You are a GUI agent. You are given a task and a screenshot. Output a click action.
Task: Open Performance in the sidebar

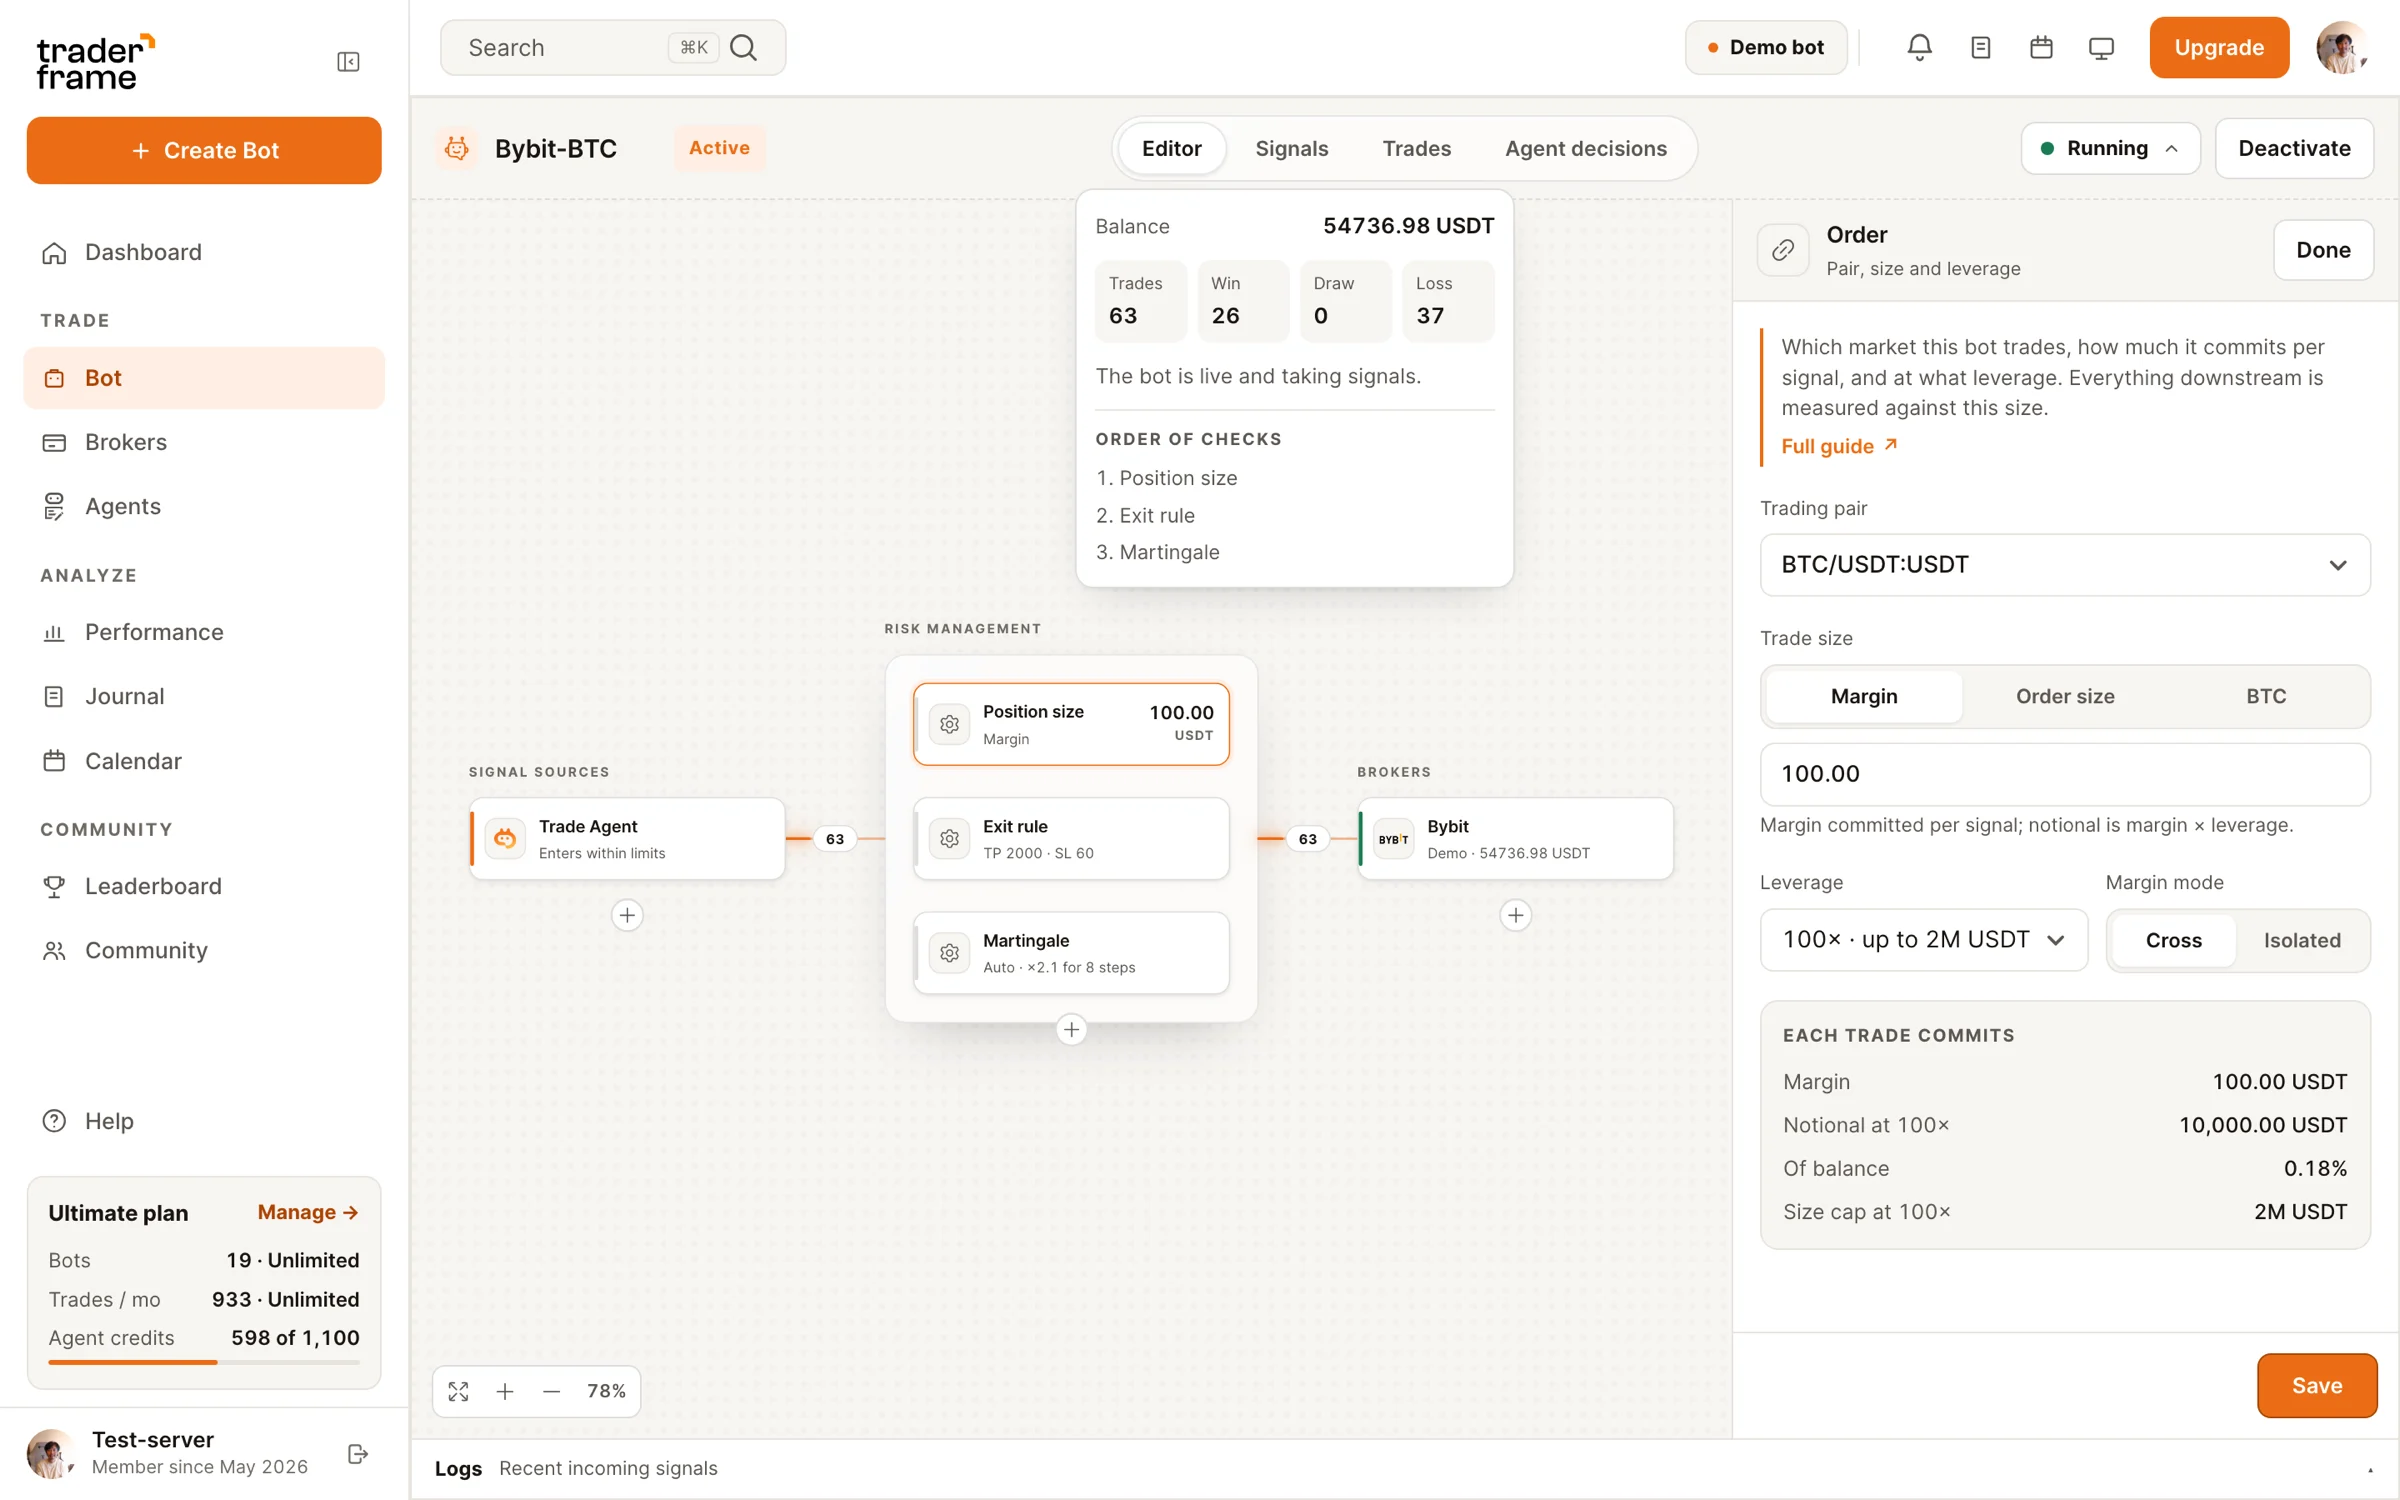pos(204,632)
